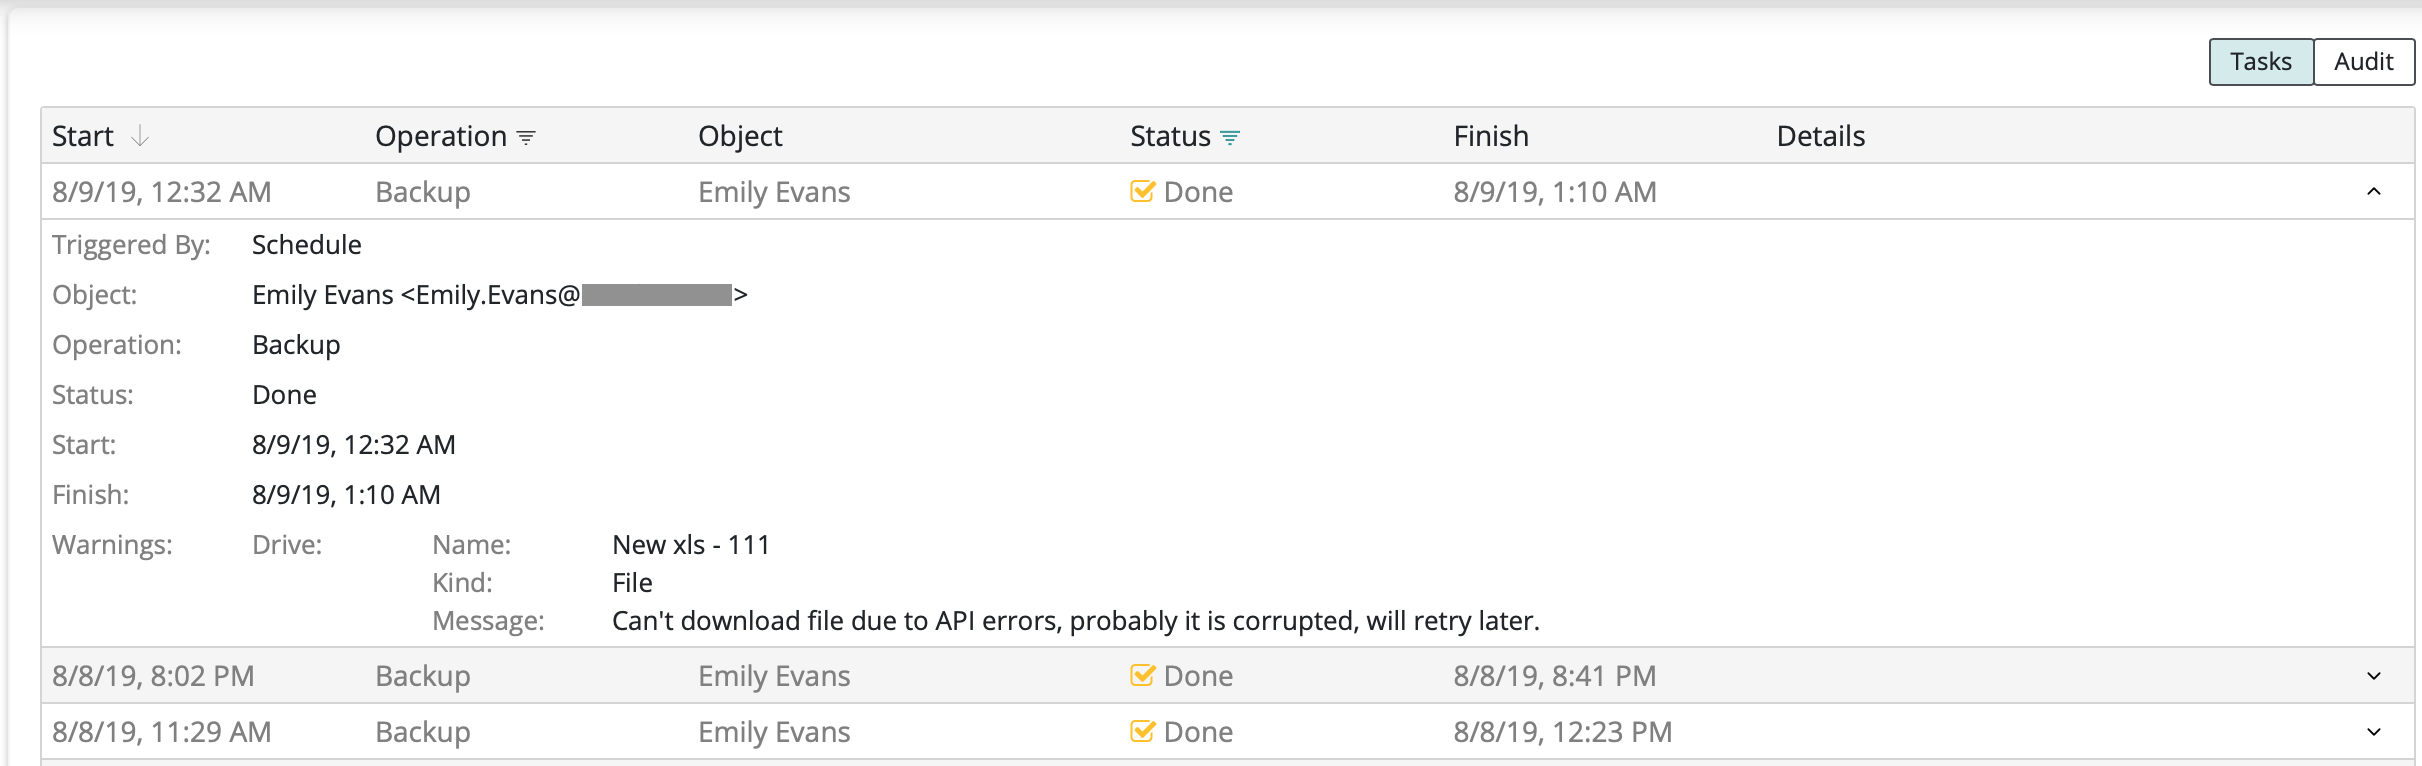The height and width of the screenshot is (766, 2422).
Task: Select the Tasks tab
Action: click(x=2261, y=62)
